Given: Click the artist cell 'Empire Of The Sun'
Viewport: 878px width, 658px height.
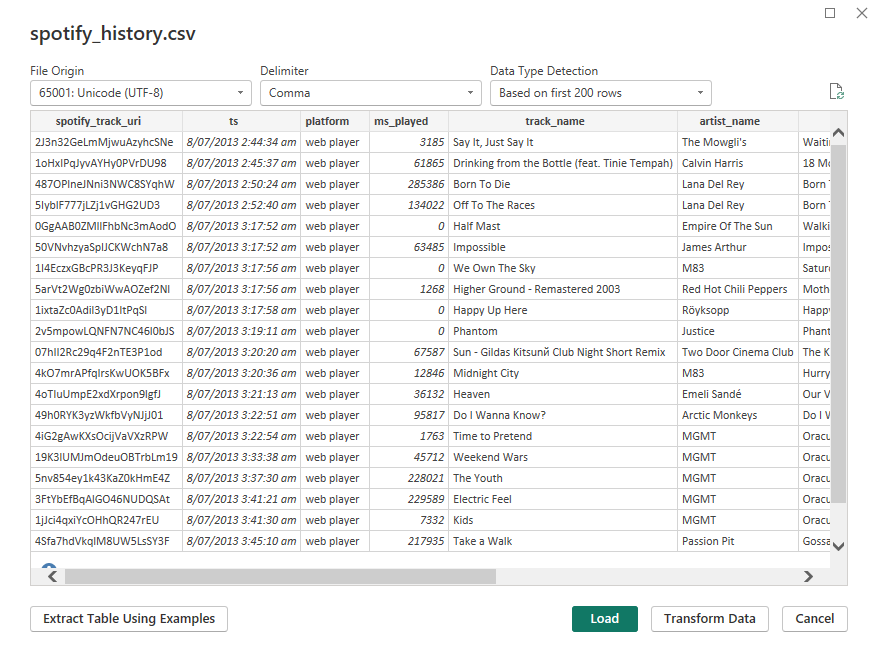Looking at the screenshot, I should pos(737,226).
